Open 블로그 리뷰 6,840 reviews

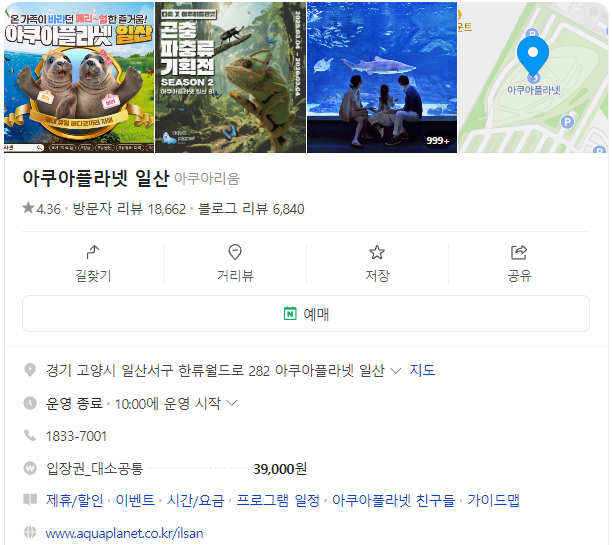coord(251,209)
